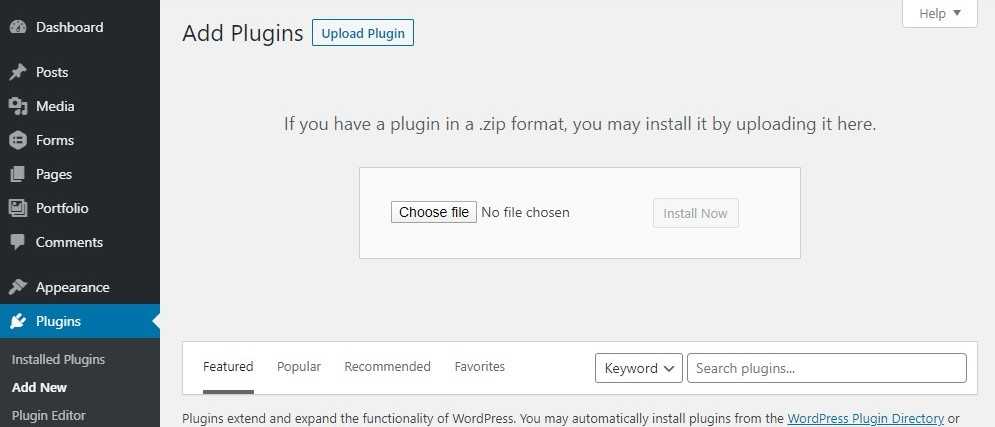The height and width of the screenshot is (427, 995).
Task: Switch to the Recommended plugins tab
Action: coord(387,367)
